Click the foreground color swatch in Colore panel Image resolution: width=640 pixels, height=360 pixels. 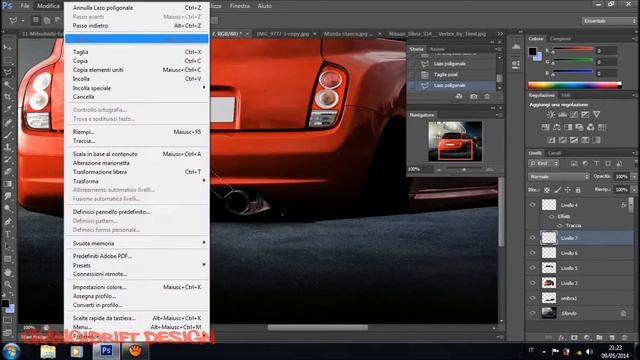pos(532,51)
